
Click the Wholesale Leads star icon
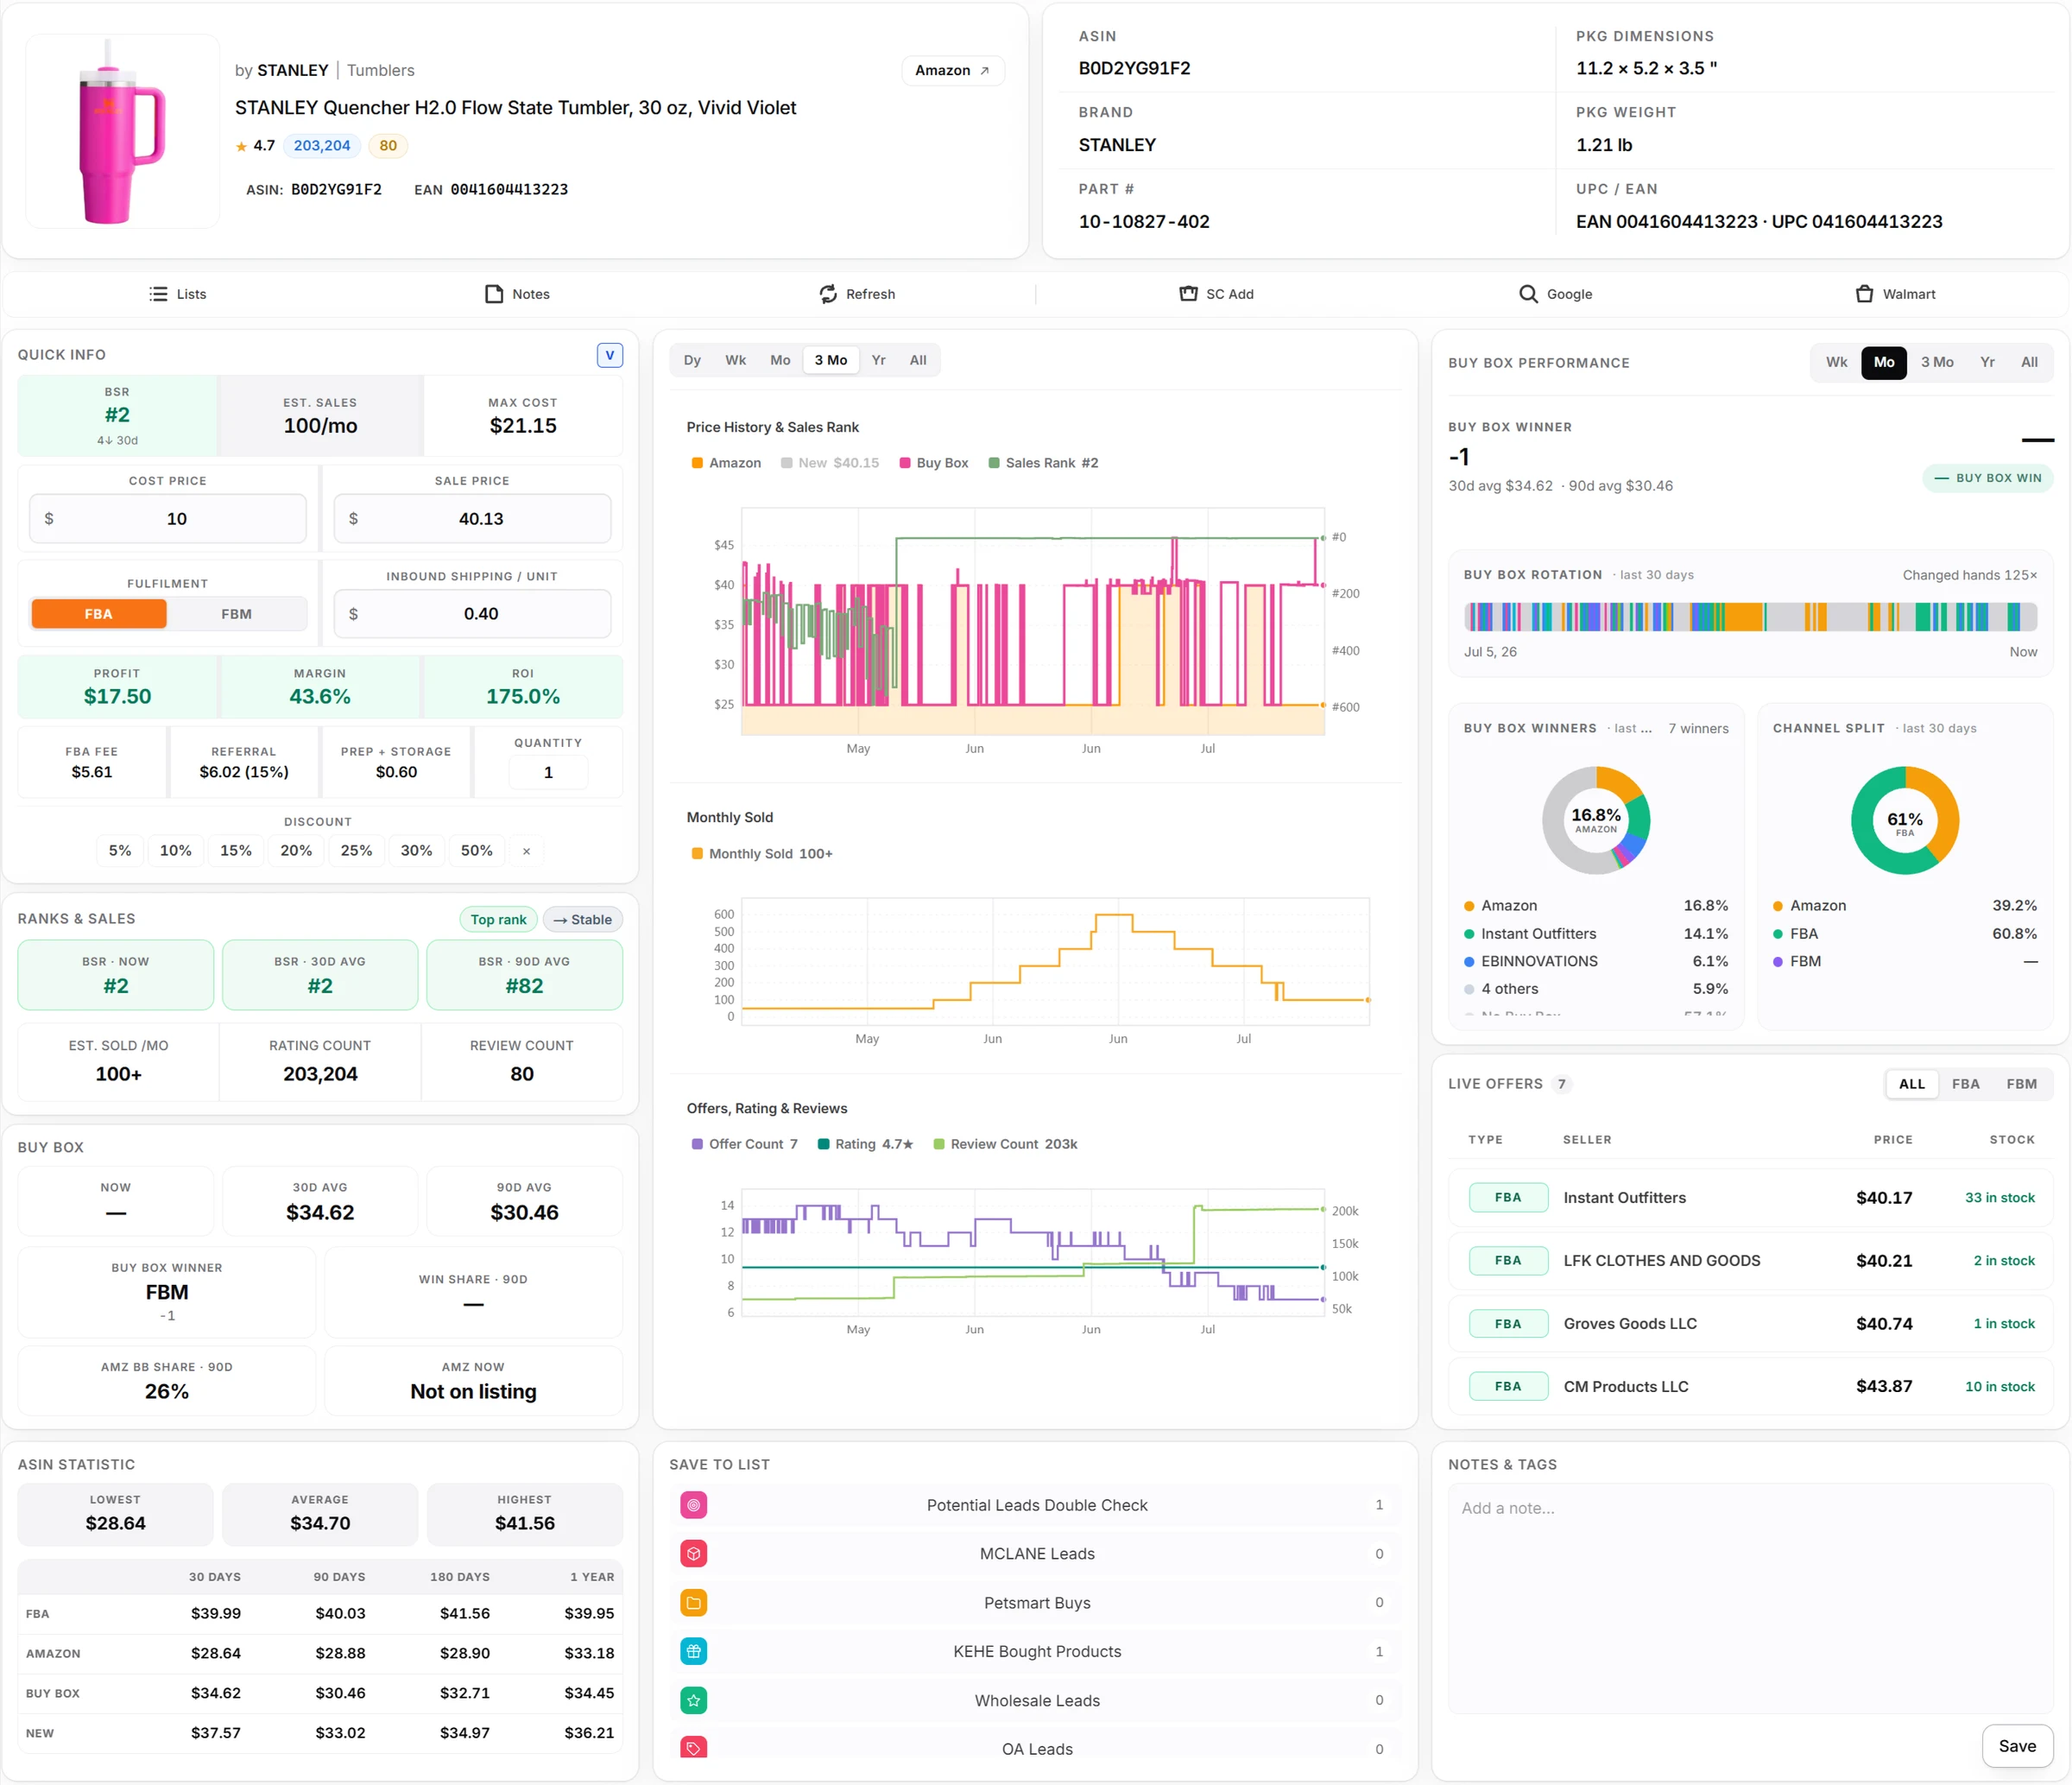[694, 1700]
